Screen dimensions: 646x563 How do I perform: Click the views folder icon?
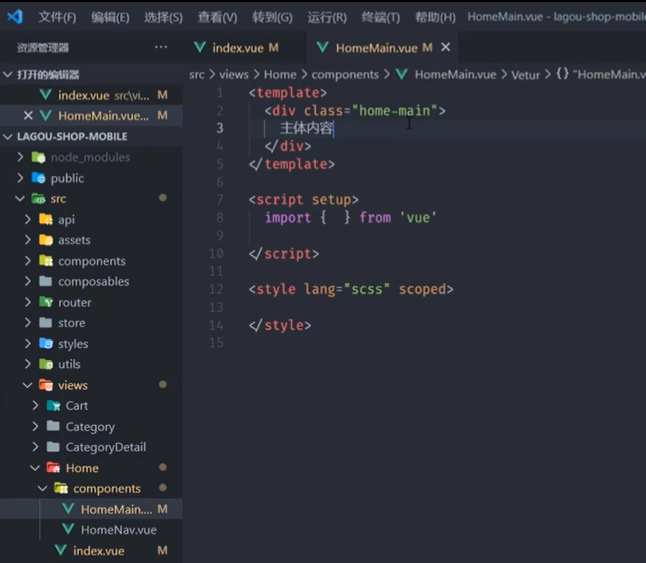pyautogui.click(x=46, y=385)
